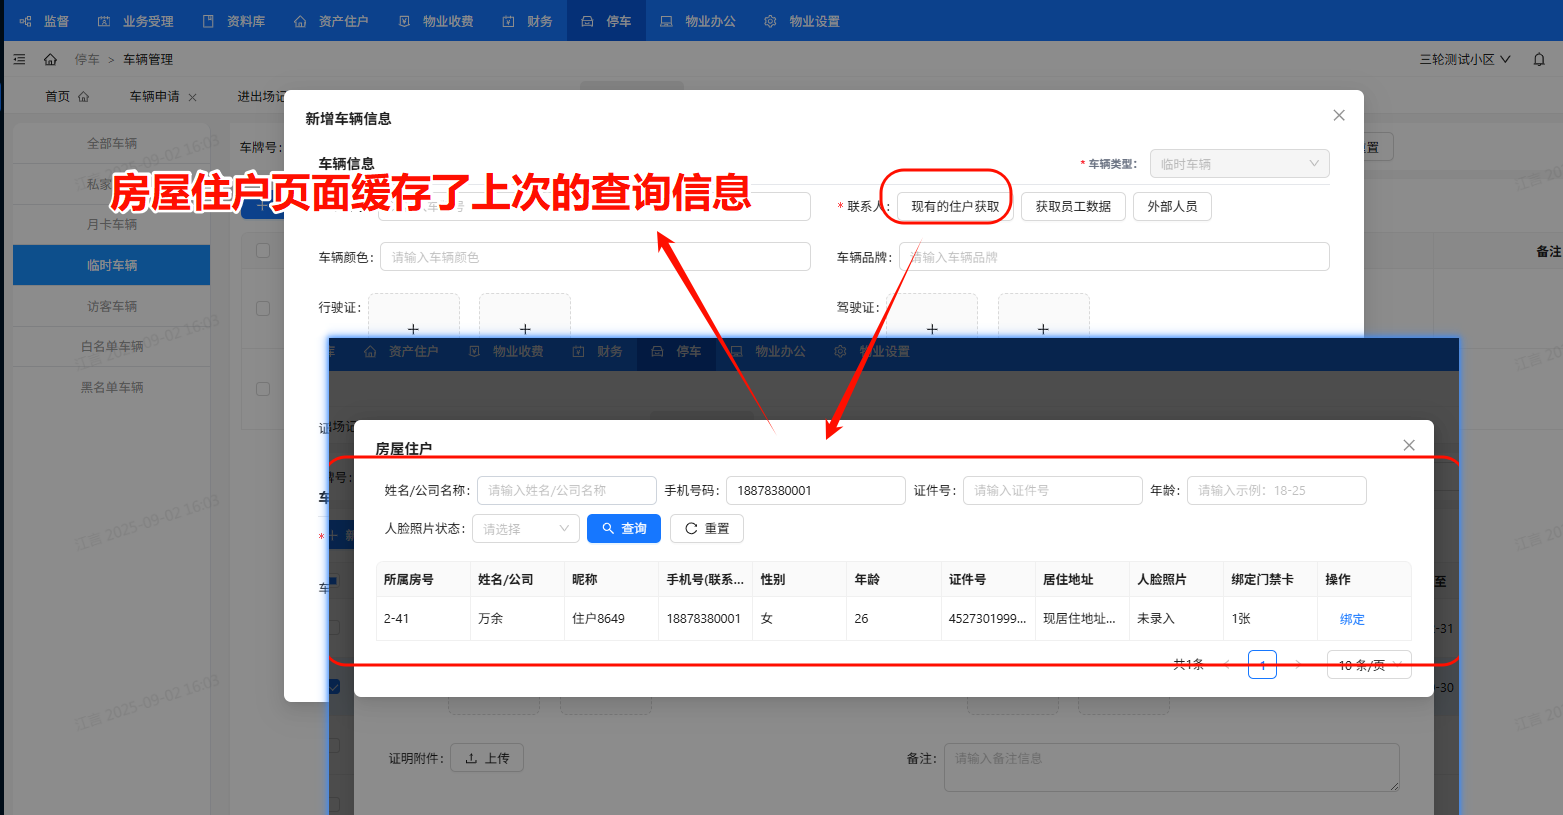
Task: Click the notification bell icon
Action: 1539,60
